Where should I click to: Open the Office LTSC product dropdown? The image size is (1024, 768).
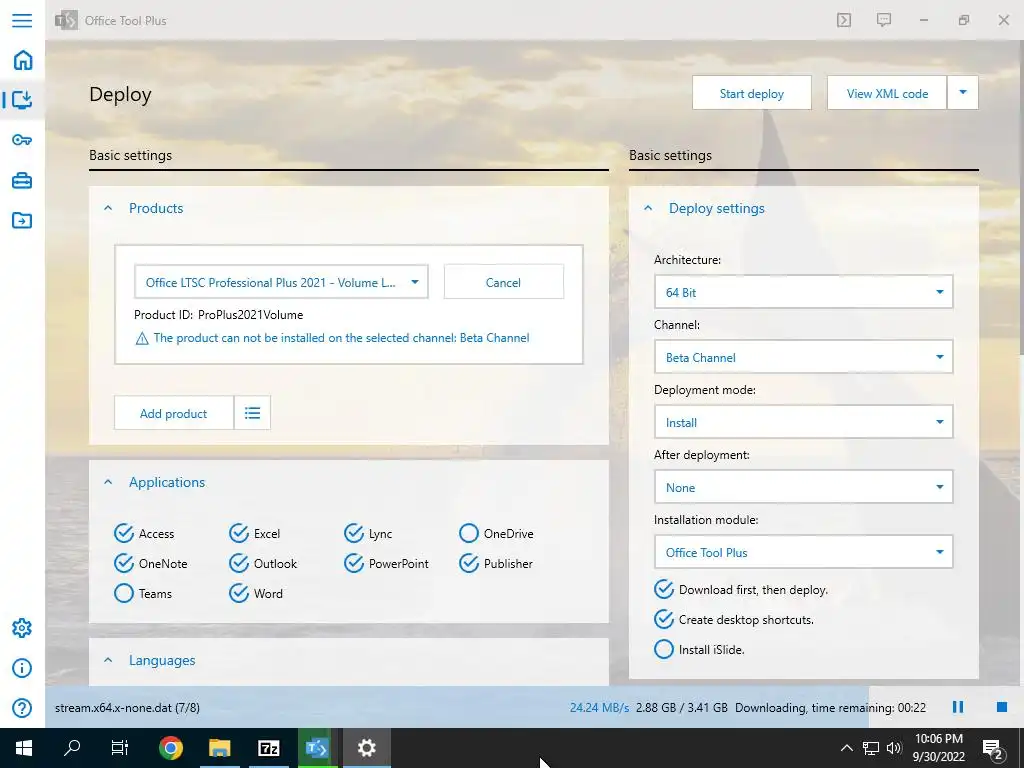click(281, 282)
